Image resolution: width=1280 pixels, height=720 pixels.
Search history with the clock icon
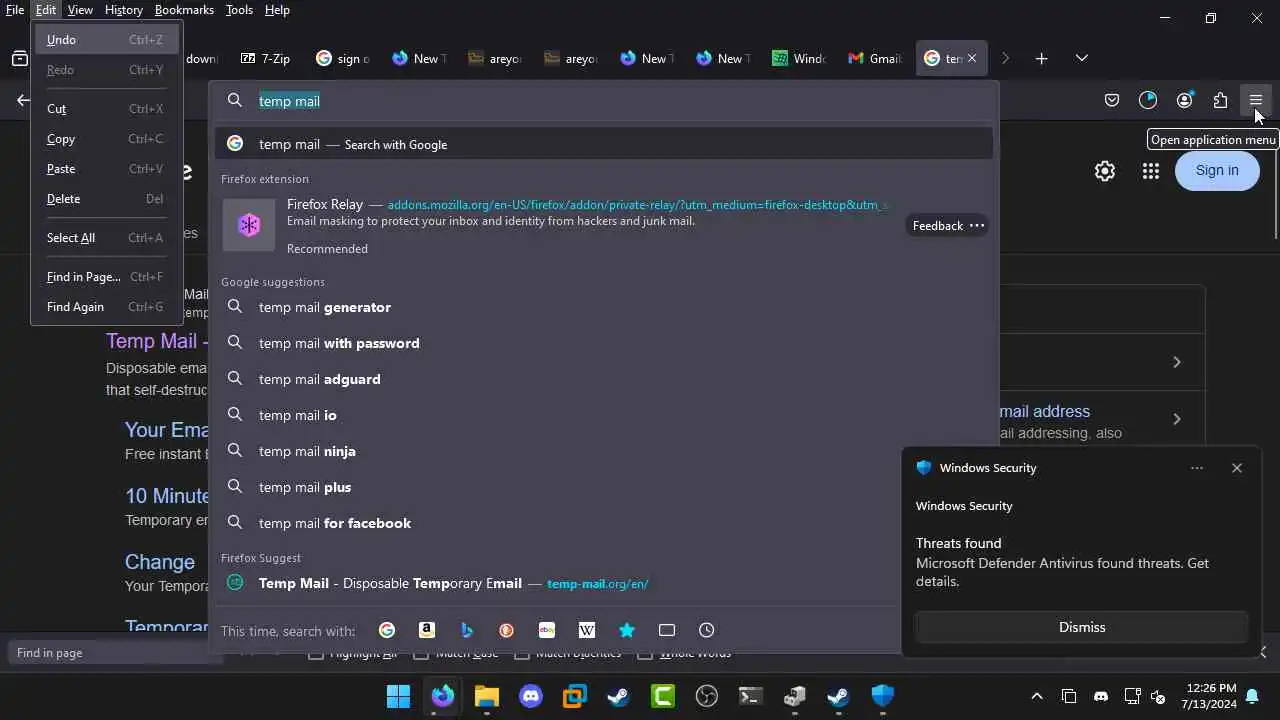point(707,630)
